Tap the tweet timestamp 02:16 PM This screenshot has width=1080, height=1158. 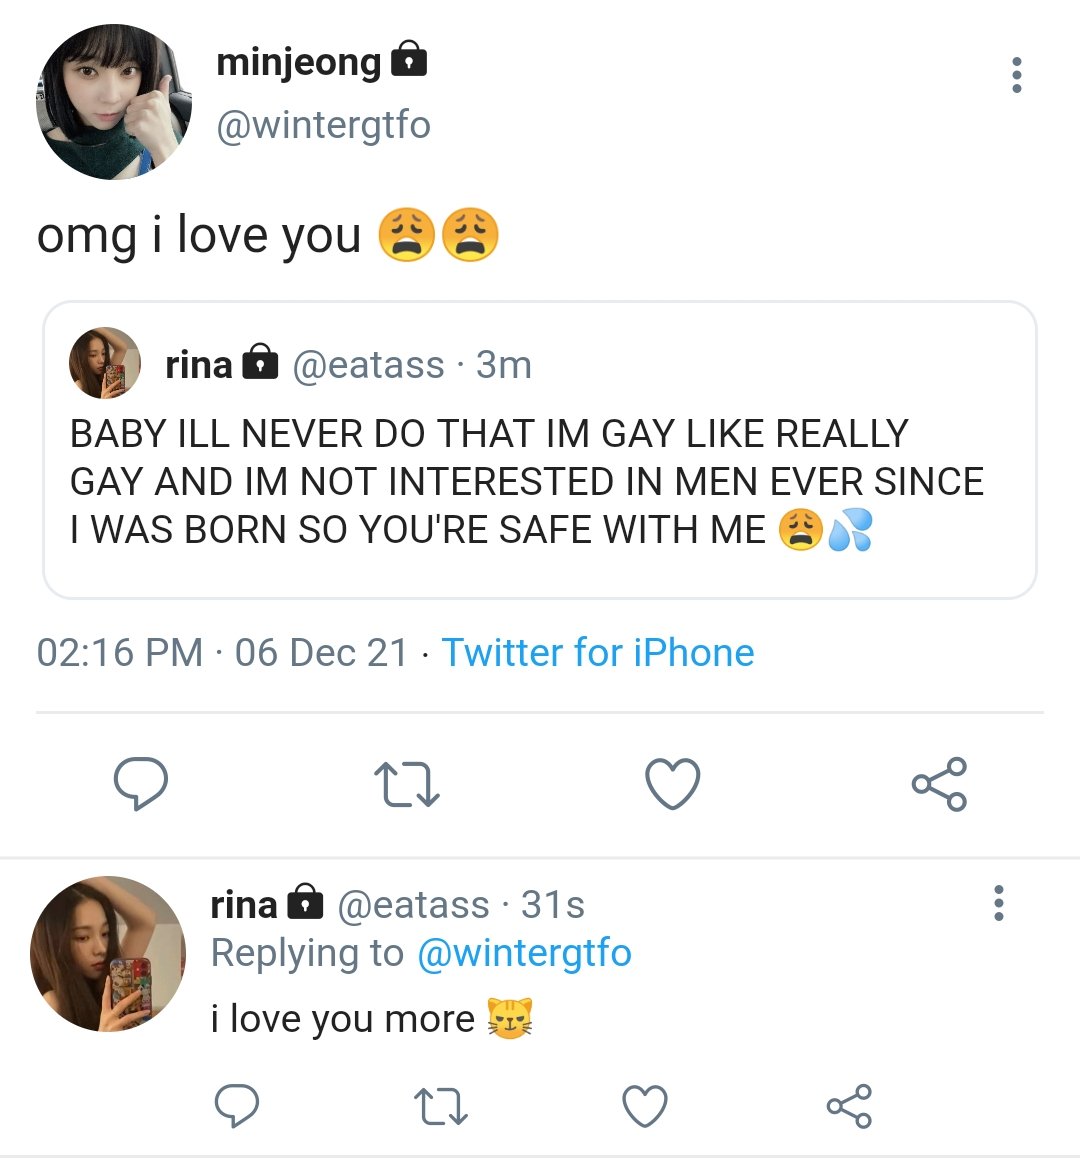coord(120,653)
